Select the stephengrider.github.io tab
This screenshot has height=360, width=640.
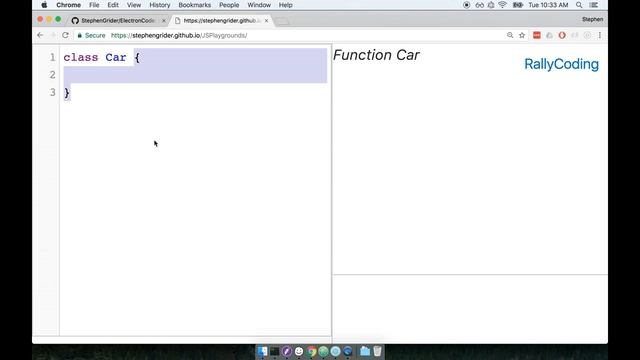(x=222, y=20)
